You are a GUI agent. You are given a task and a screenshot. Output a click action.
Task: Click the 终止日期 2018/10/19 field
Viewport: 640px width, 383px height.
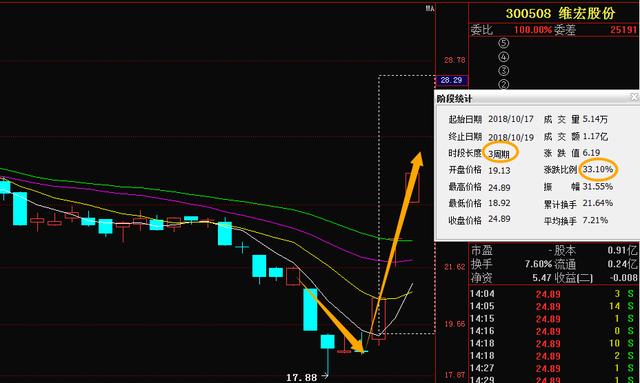point(491,137)
